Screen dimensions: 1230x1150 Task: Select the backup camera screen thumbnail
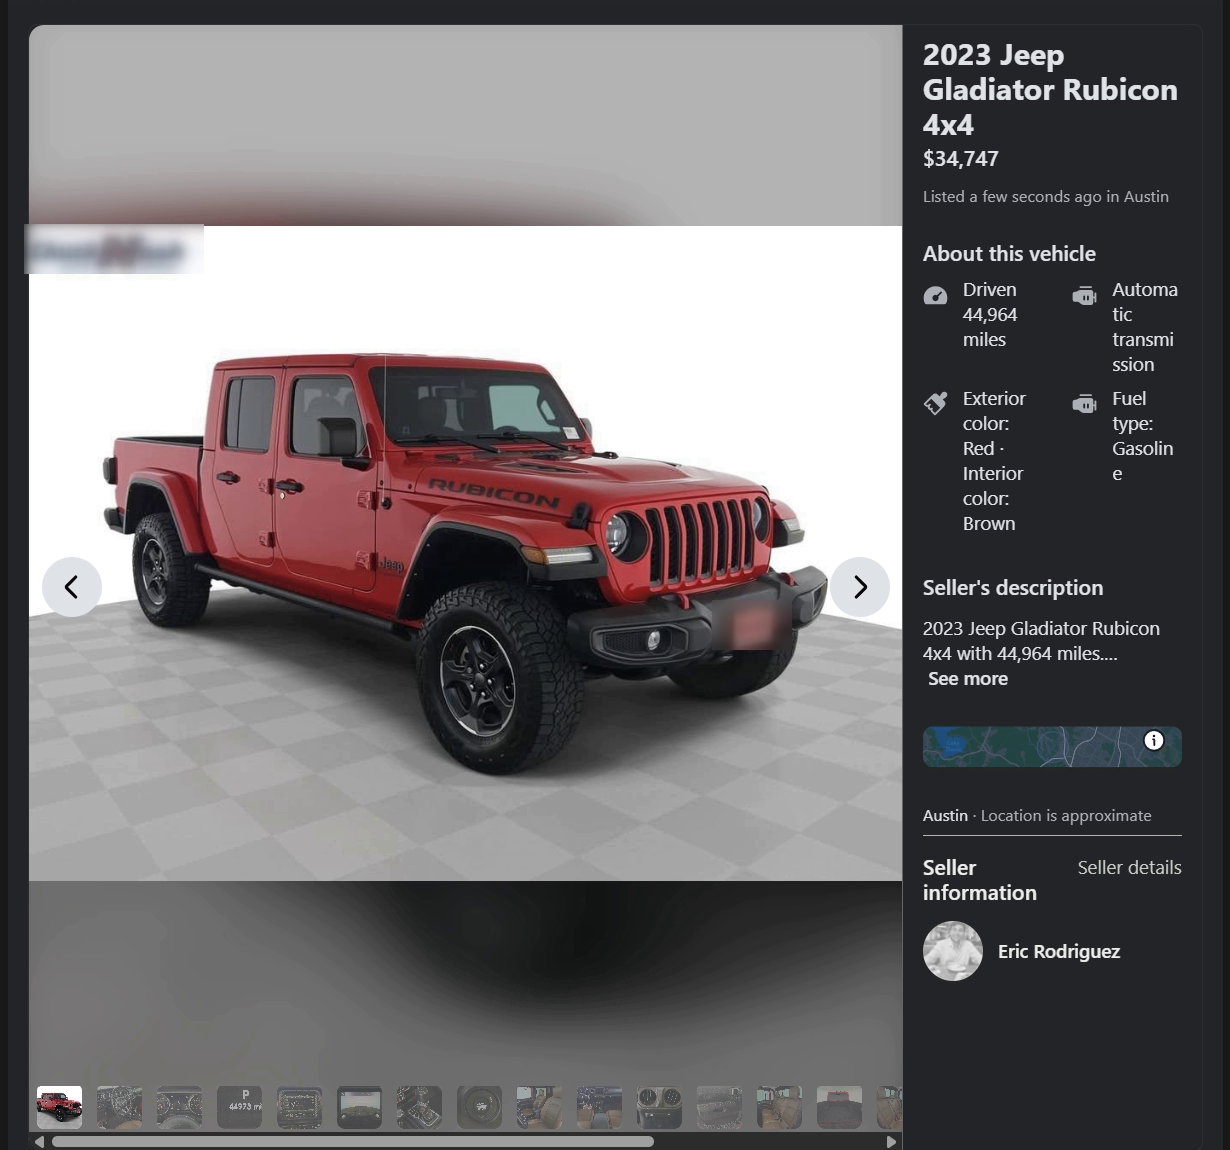tap(360, 1107)
